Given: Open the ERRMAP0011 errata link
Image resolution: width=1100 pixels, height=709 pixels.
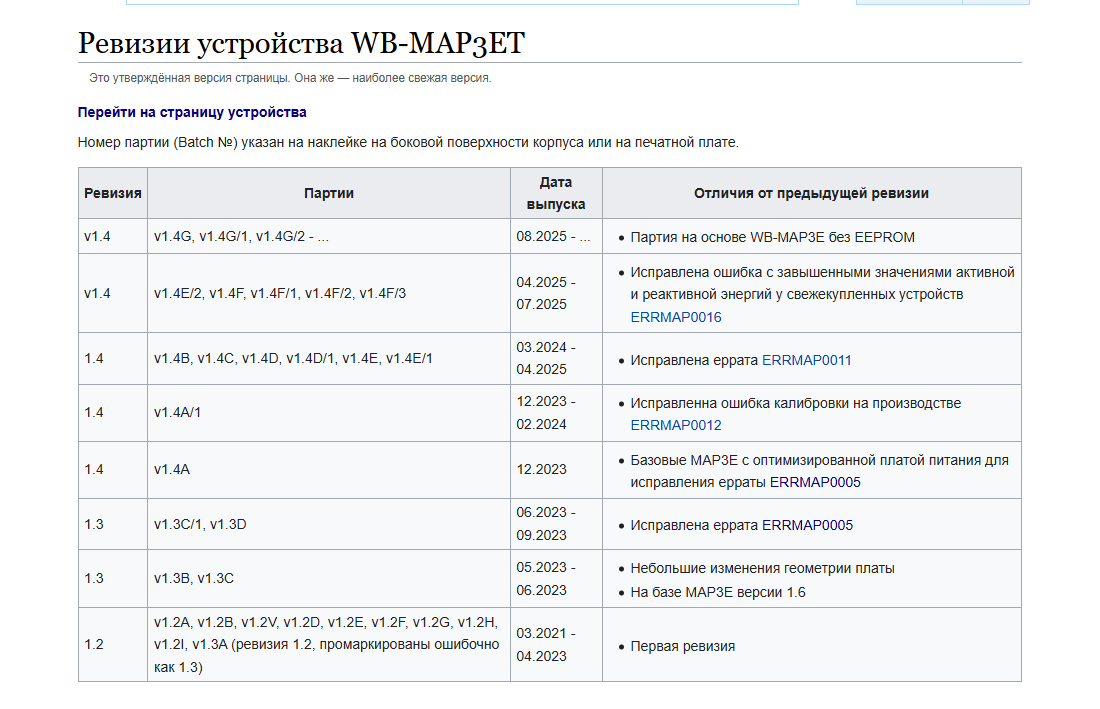Looking at the screenshot, I should [x=806, y=360].
